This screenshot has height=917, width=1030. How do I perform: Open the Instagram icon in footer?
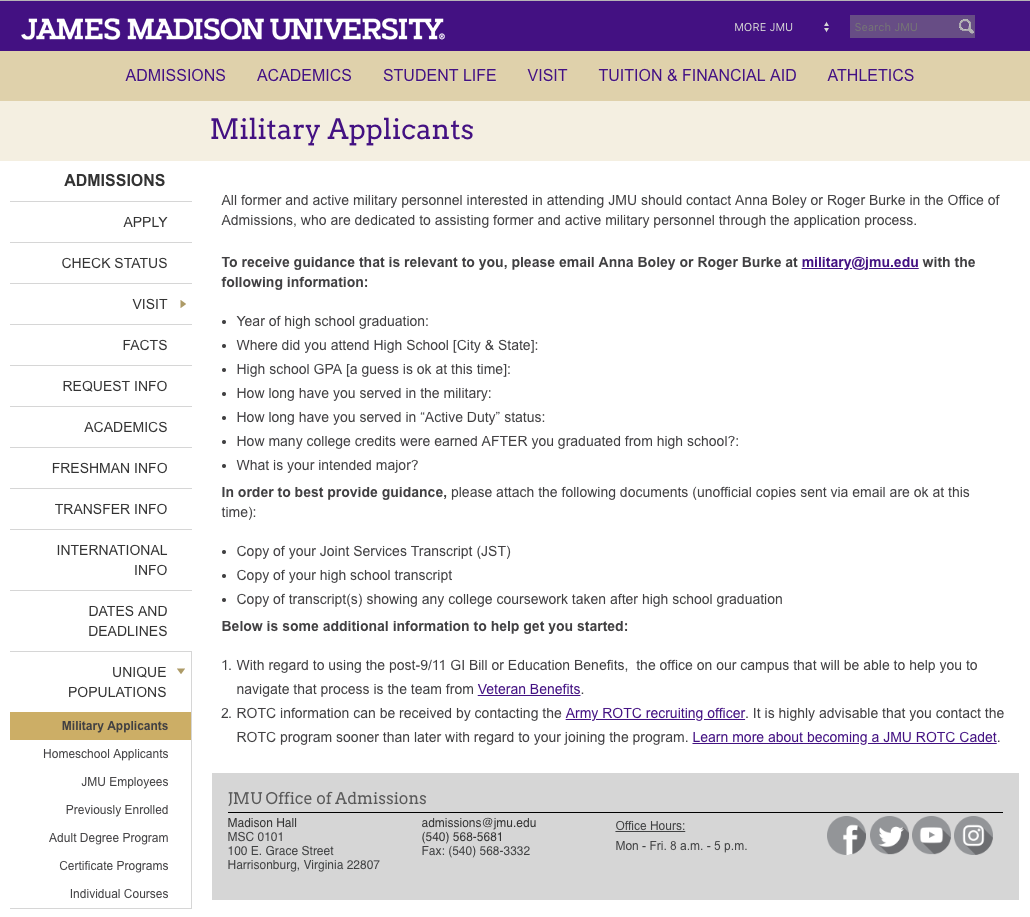(x=973, y=836)
